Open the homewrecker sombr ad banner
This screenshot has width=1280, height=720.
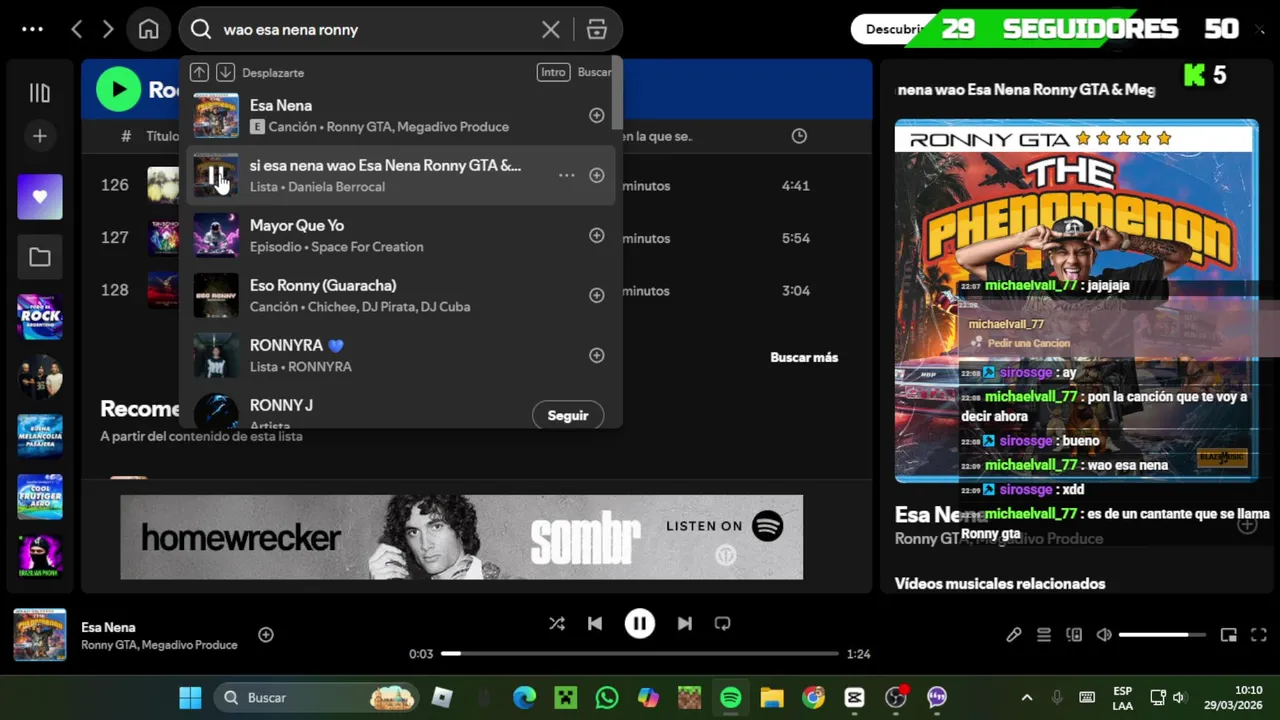coord(461,537)
